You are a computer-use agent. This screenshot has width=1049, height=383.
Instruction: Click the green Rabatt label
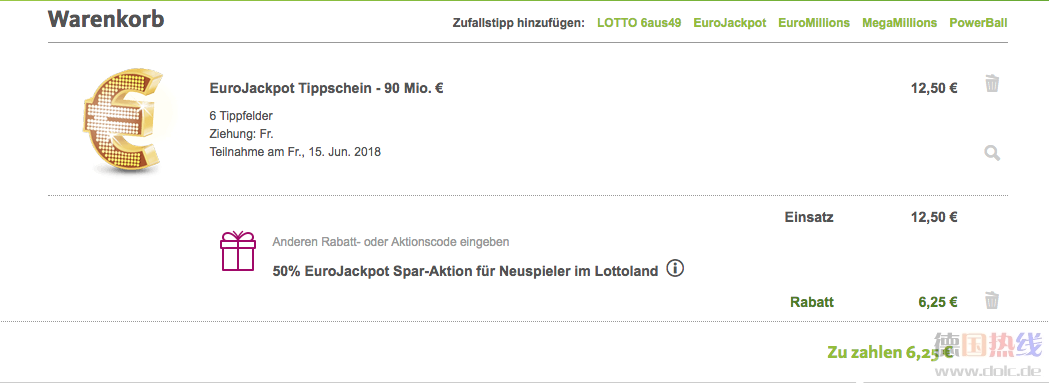pyautogui.click(x=812, y=302)
